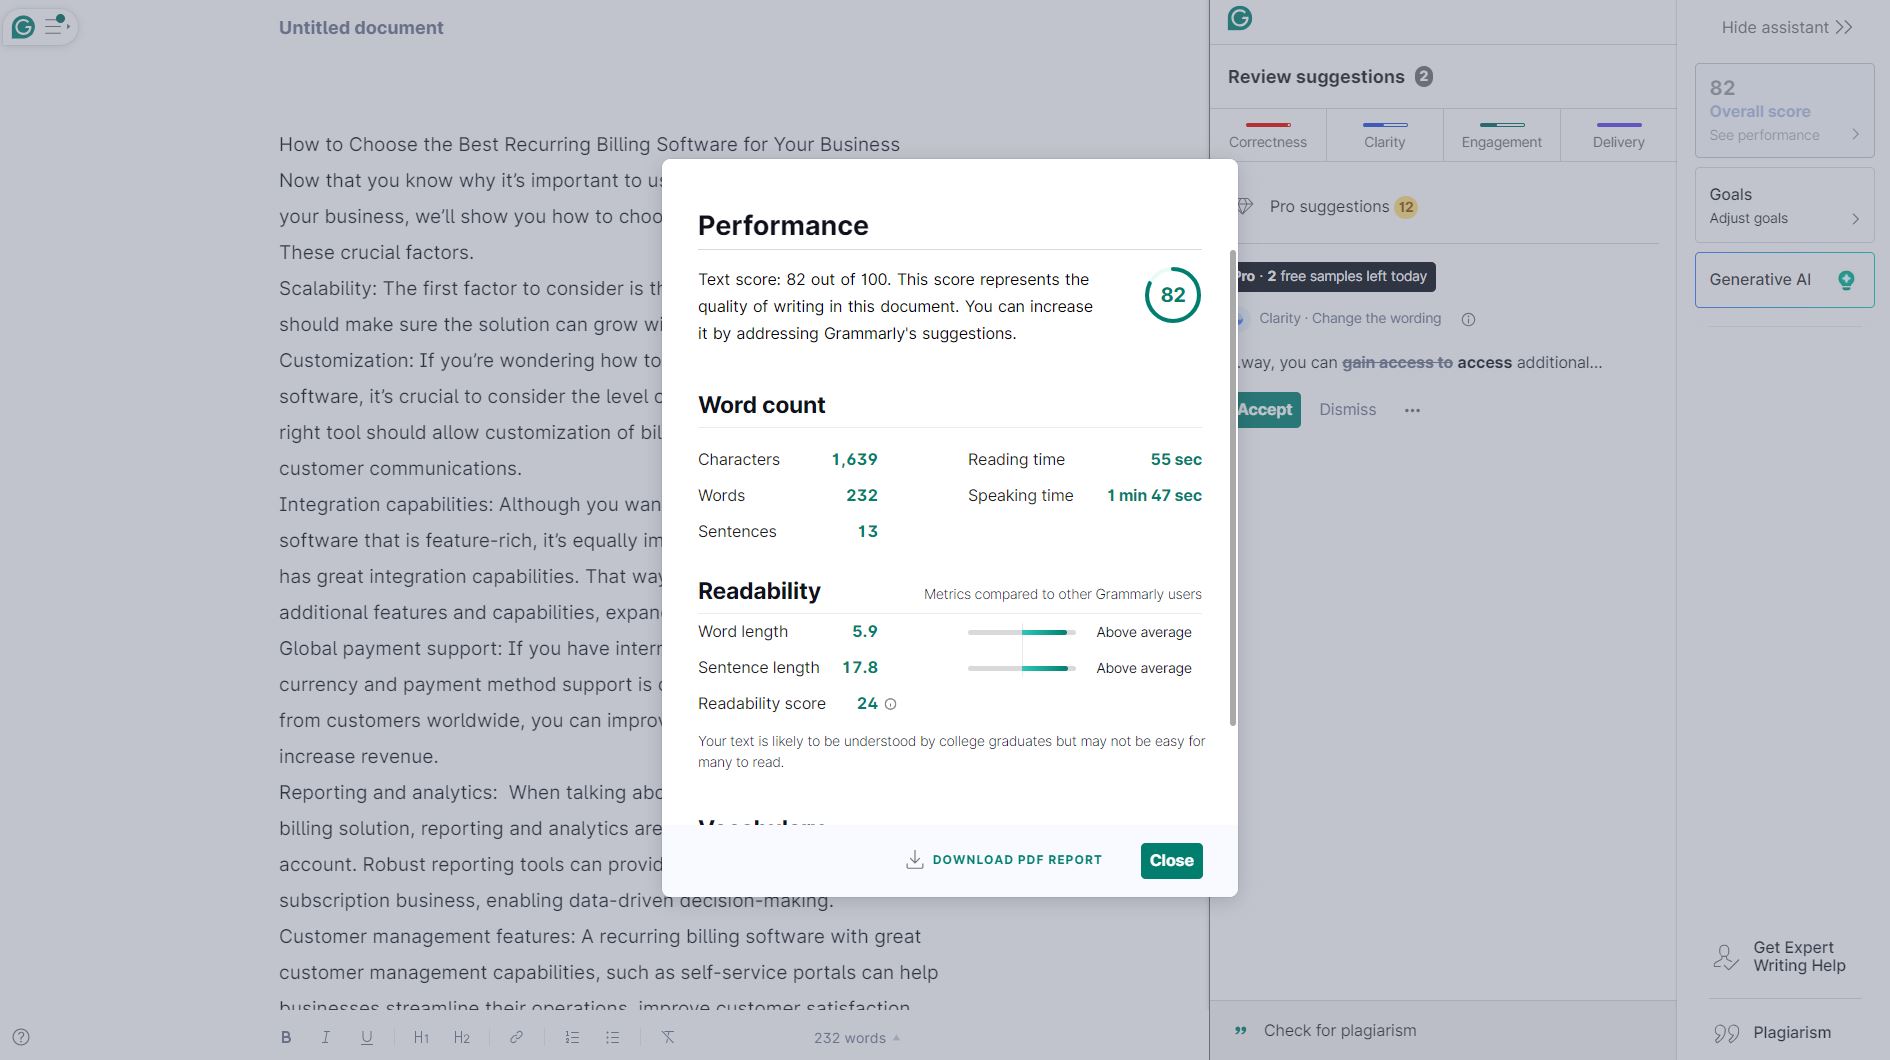Click the readability score info icon
This screenshot has width=1890, height=1060.
tap(891, 704)
